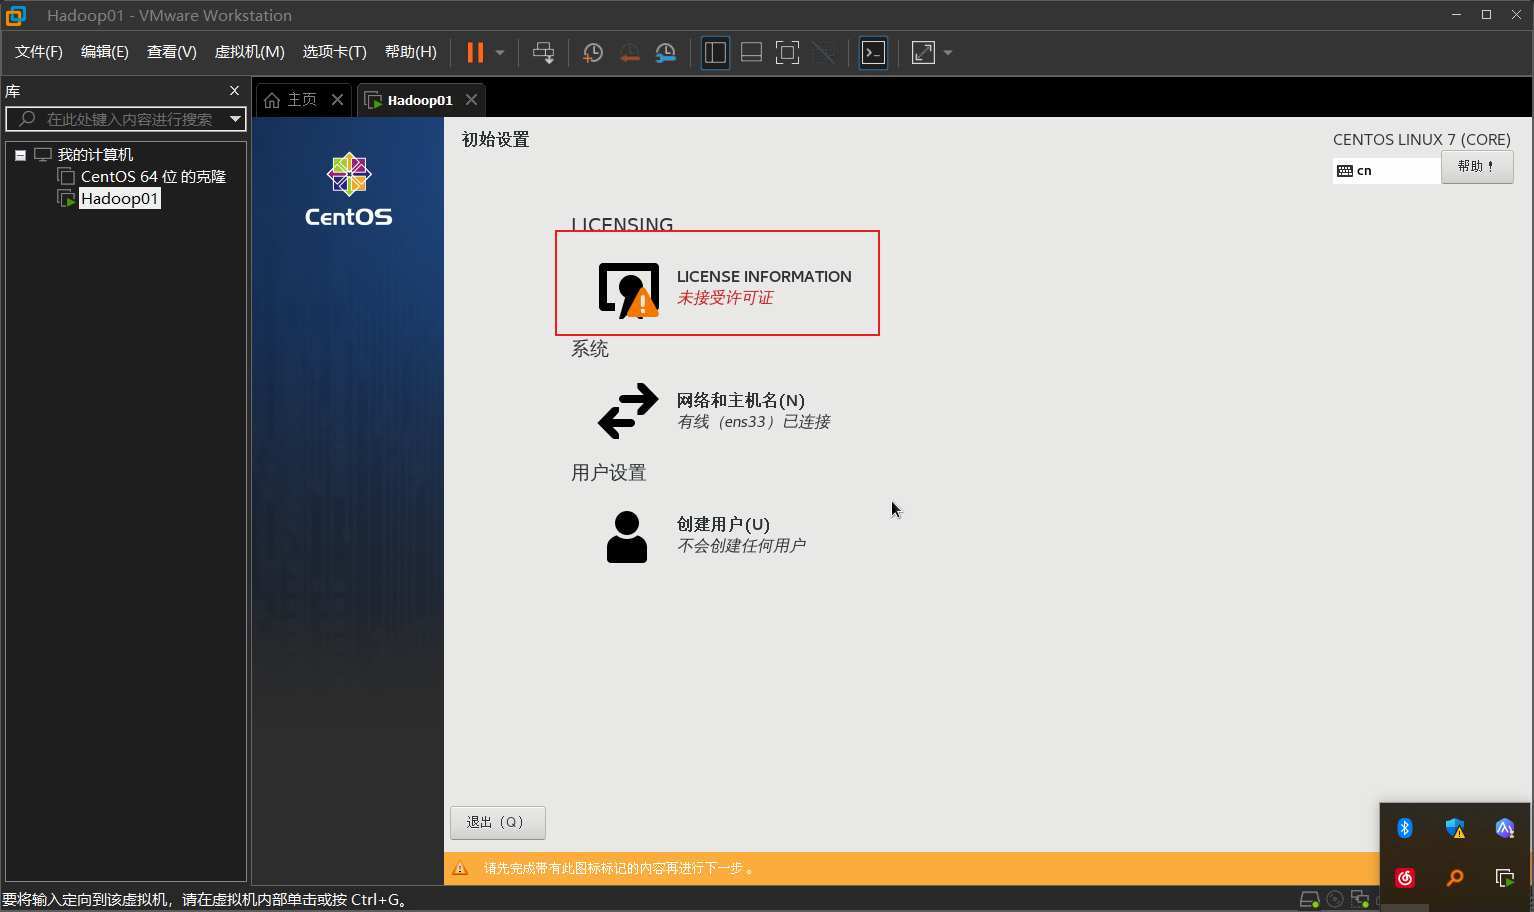The width and height of the screenshot is (1534, 912).
Task: Close the 主页 tab
Action: tap(337, 100)
